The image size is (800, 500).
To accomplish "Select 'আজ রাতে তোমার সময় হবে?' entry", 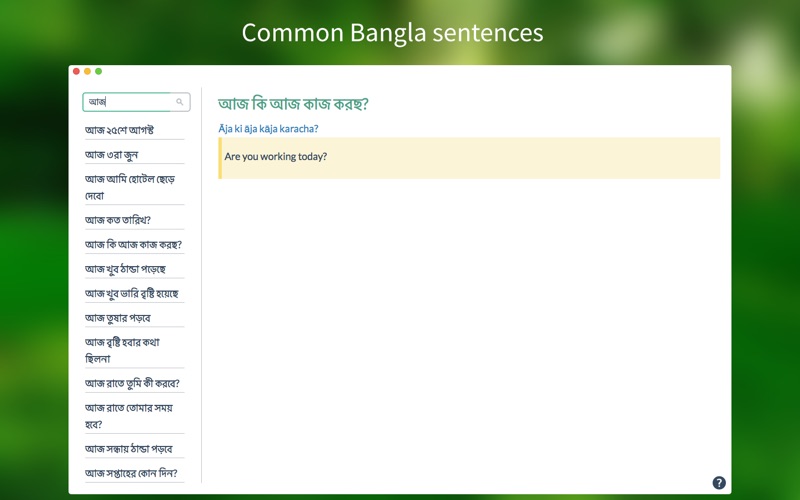I will point(129,415).
